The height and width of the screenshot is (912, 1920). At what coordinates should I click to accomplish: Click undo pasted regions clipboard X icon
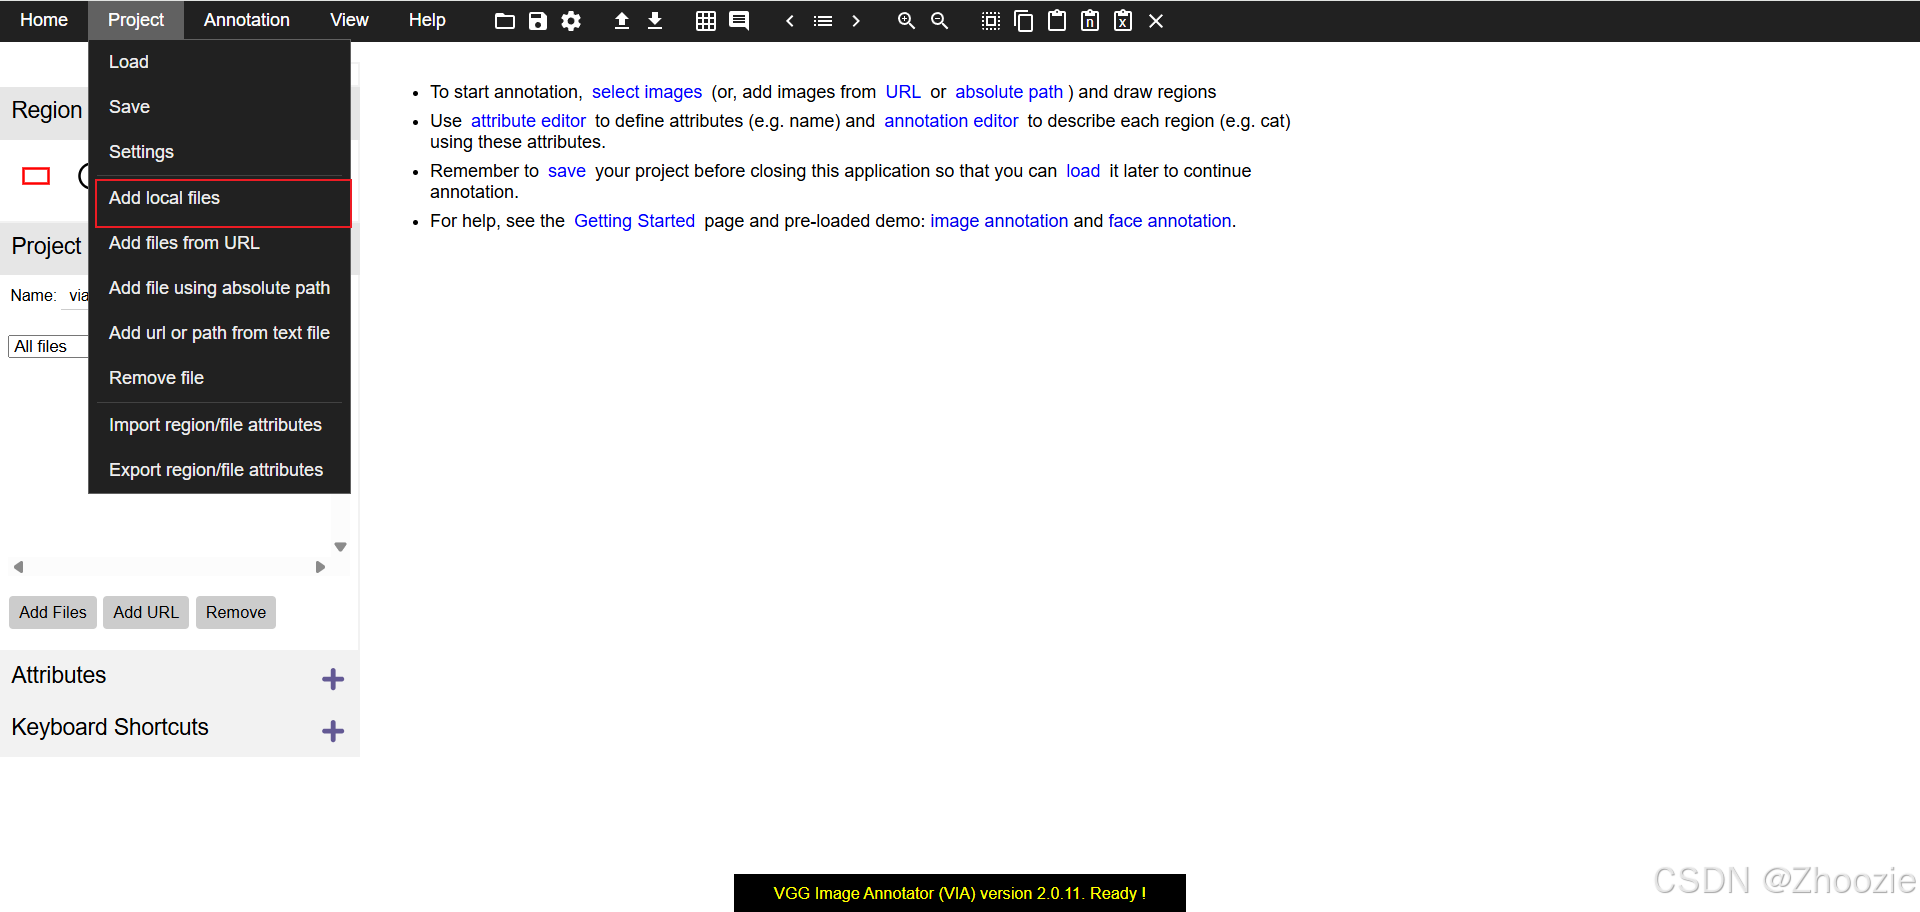[1123, 21]
